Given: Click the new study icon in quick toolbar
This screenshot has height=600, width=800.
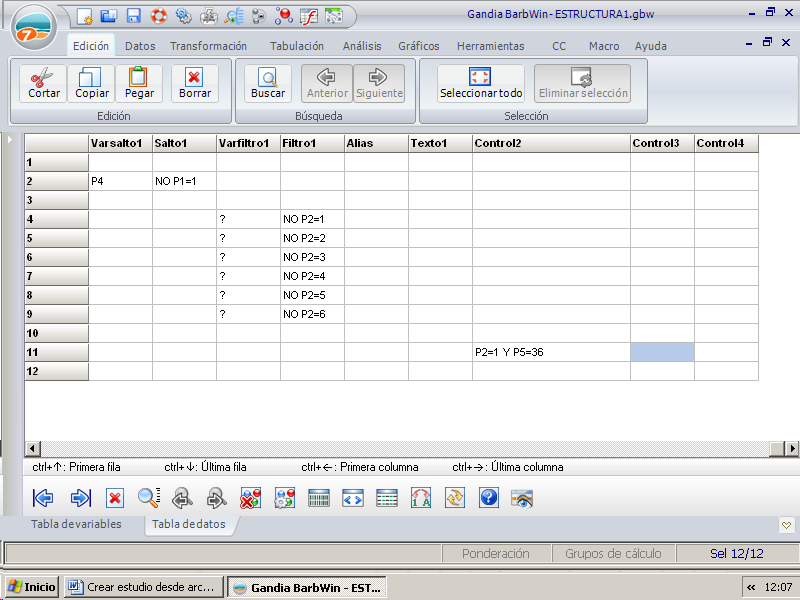Looking at the screenshot, I should 84,16.
